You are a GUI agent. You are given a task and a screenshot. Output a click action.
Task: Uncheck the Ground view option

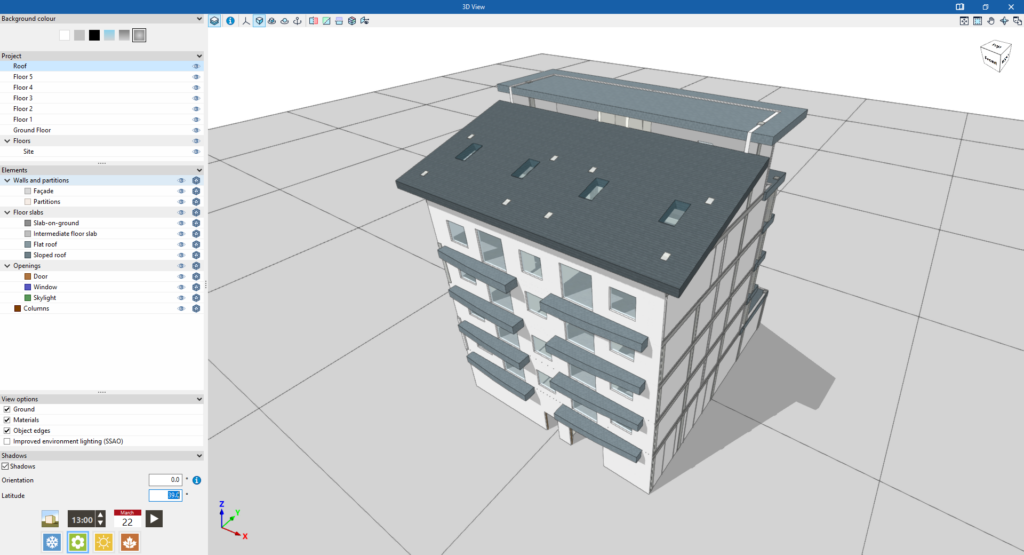7,409
